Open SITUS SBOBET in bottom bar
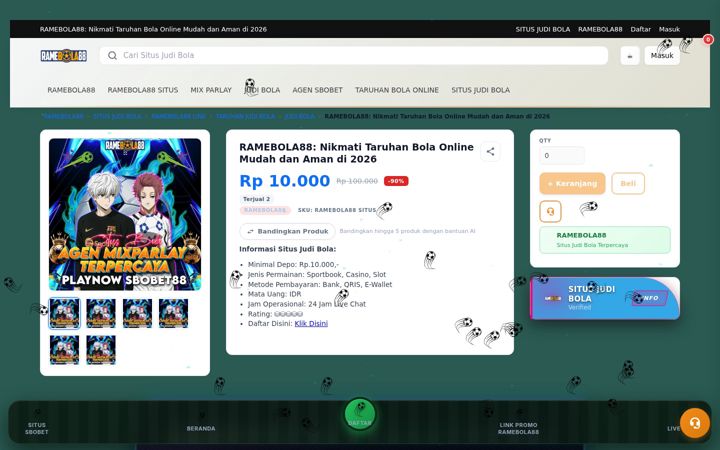This screenshot has width=720, height=450. click(37, 428)
